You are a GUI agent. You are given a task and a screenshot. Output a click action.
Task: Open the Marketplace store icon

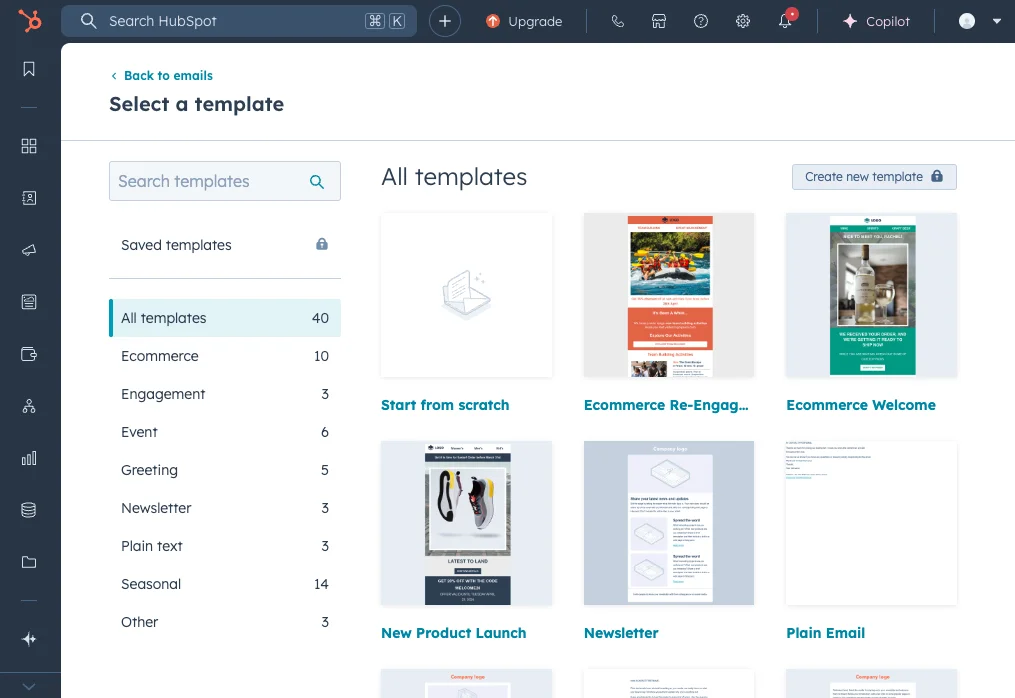click(x=659, y=21)
